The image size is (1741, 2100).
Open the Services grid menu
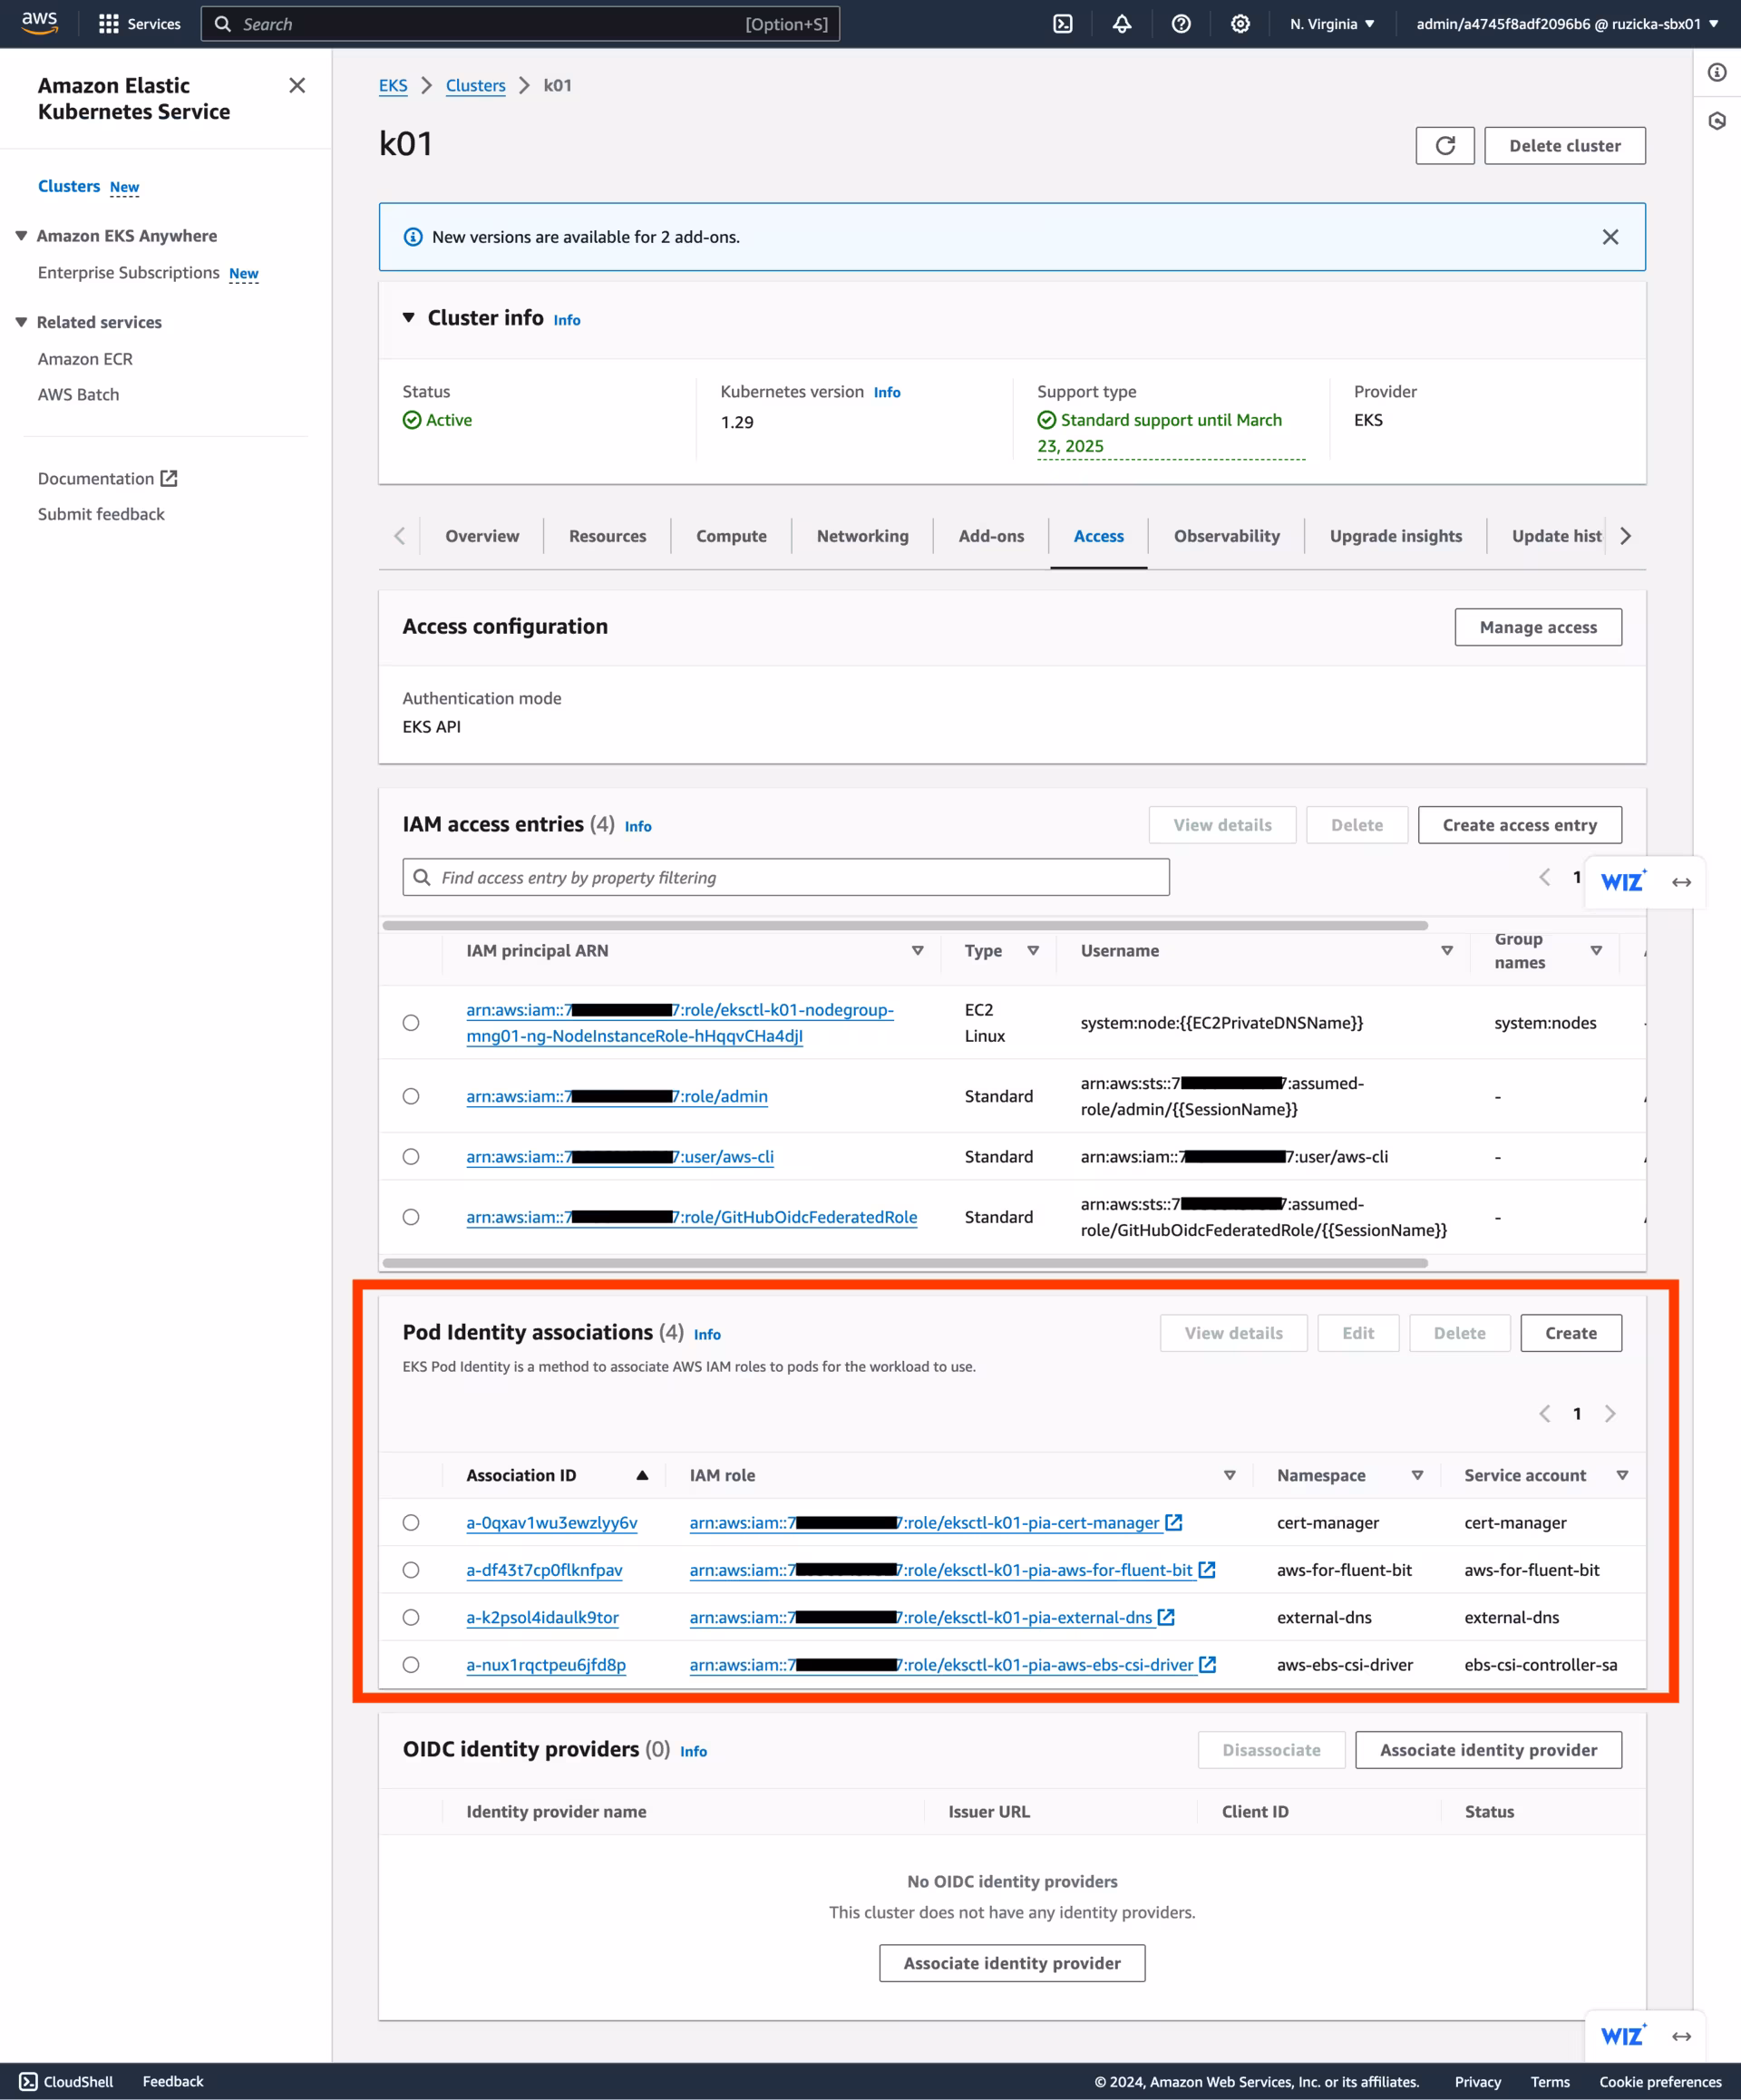point(108,24)
